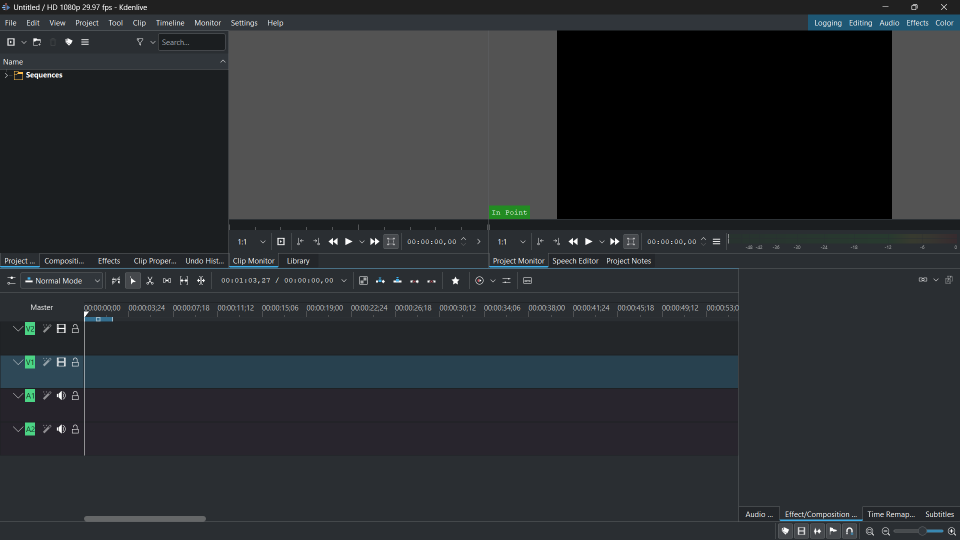Click Project Monitor set zone out icon
Viewport: 960px width, 540px height.
pyautogui.click(x=557, y=242)
